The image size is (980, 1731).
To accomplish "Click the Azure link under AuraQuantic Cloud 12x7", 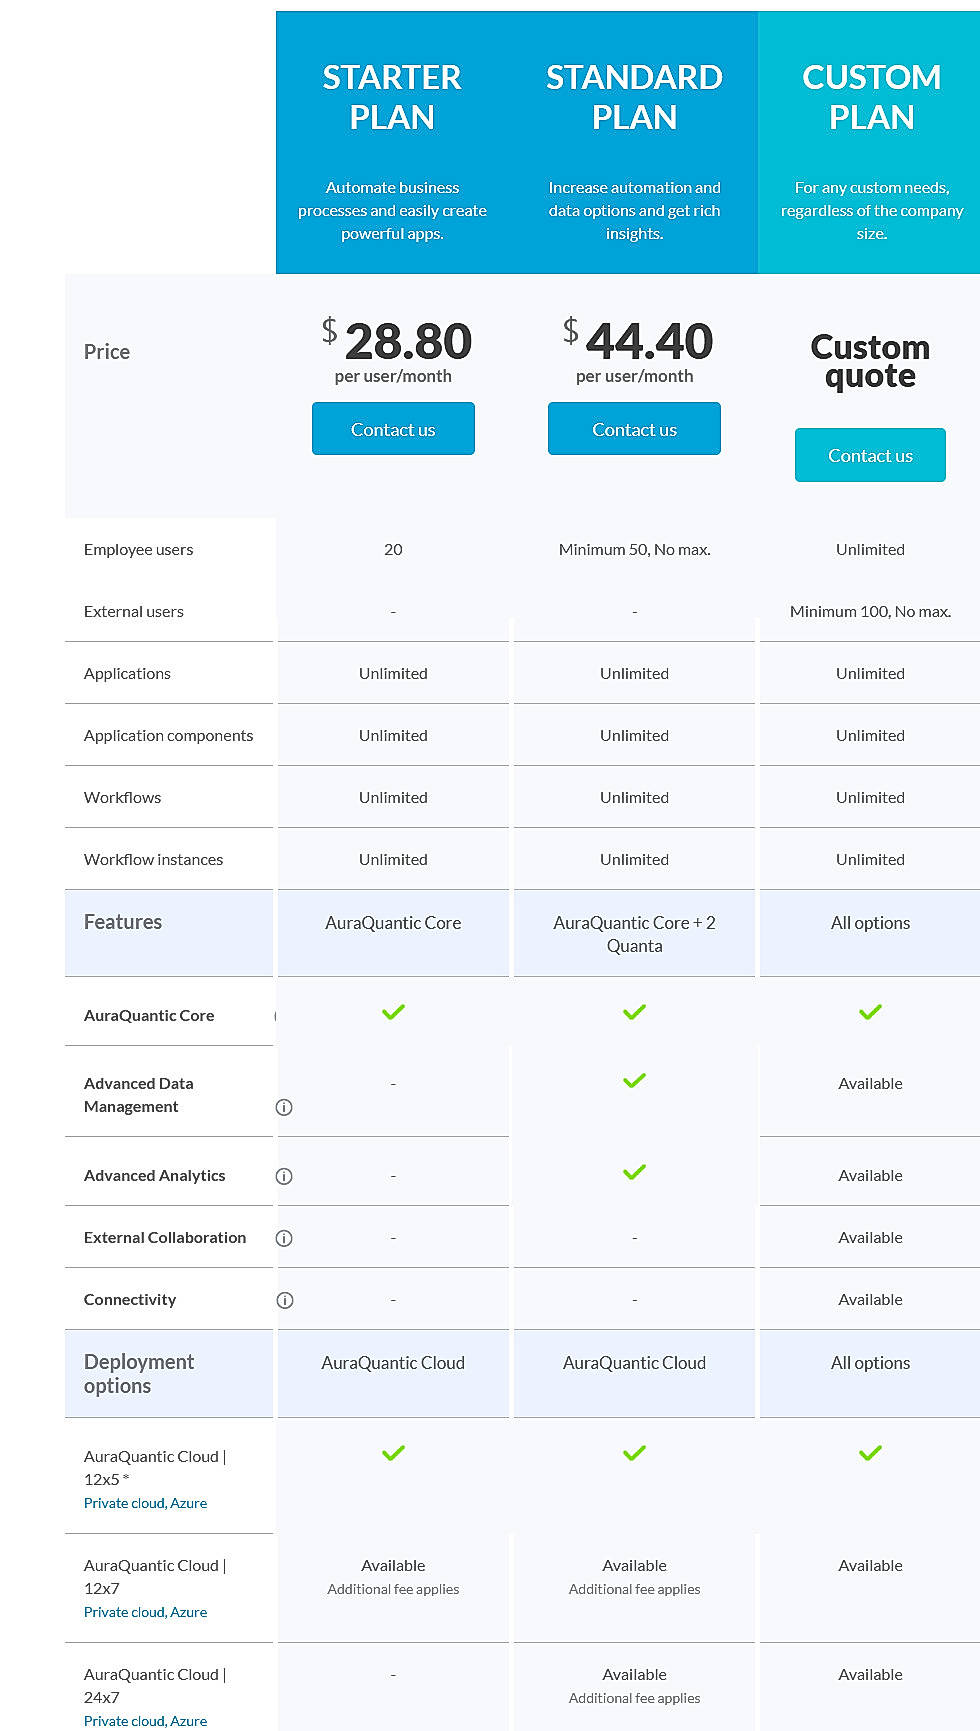I will coord(188,1612).
